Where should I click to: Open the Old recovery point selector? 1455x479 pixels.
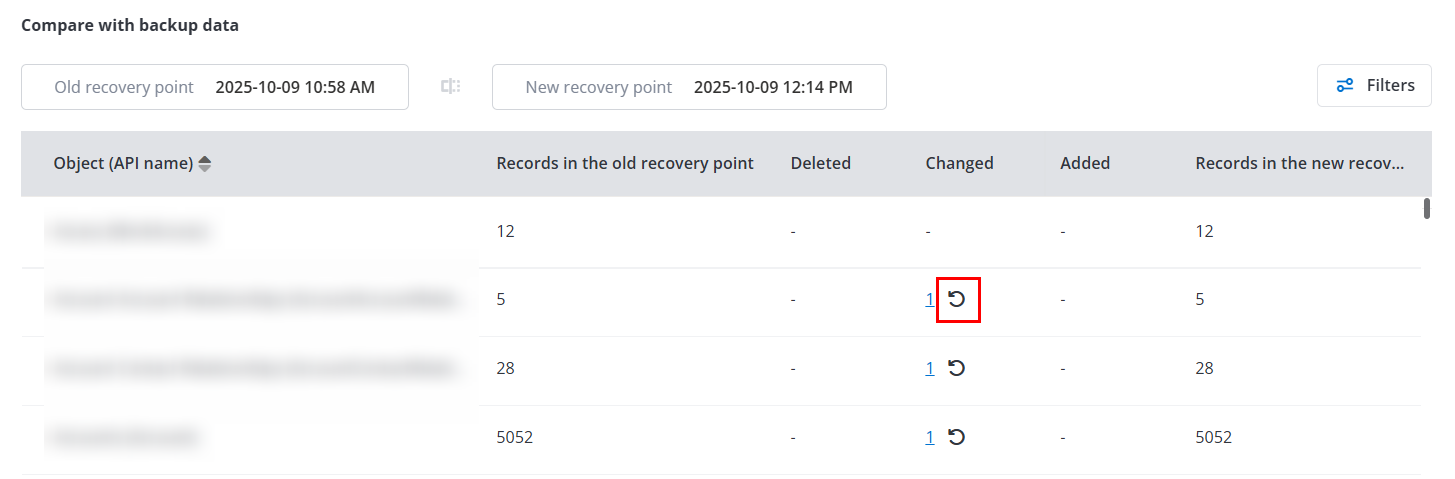[215, 87]
